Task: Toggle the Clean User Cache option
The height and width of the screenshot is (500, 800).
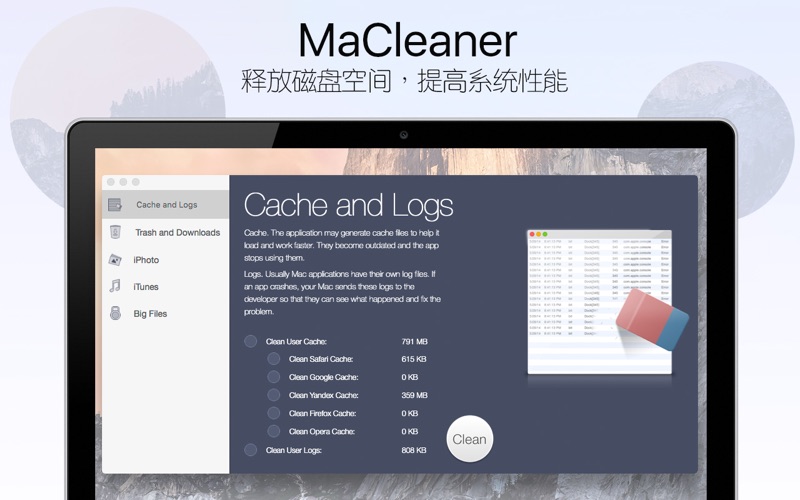Action: coord(251,341)
